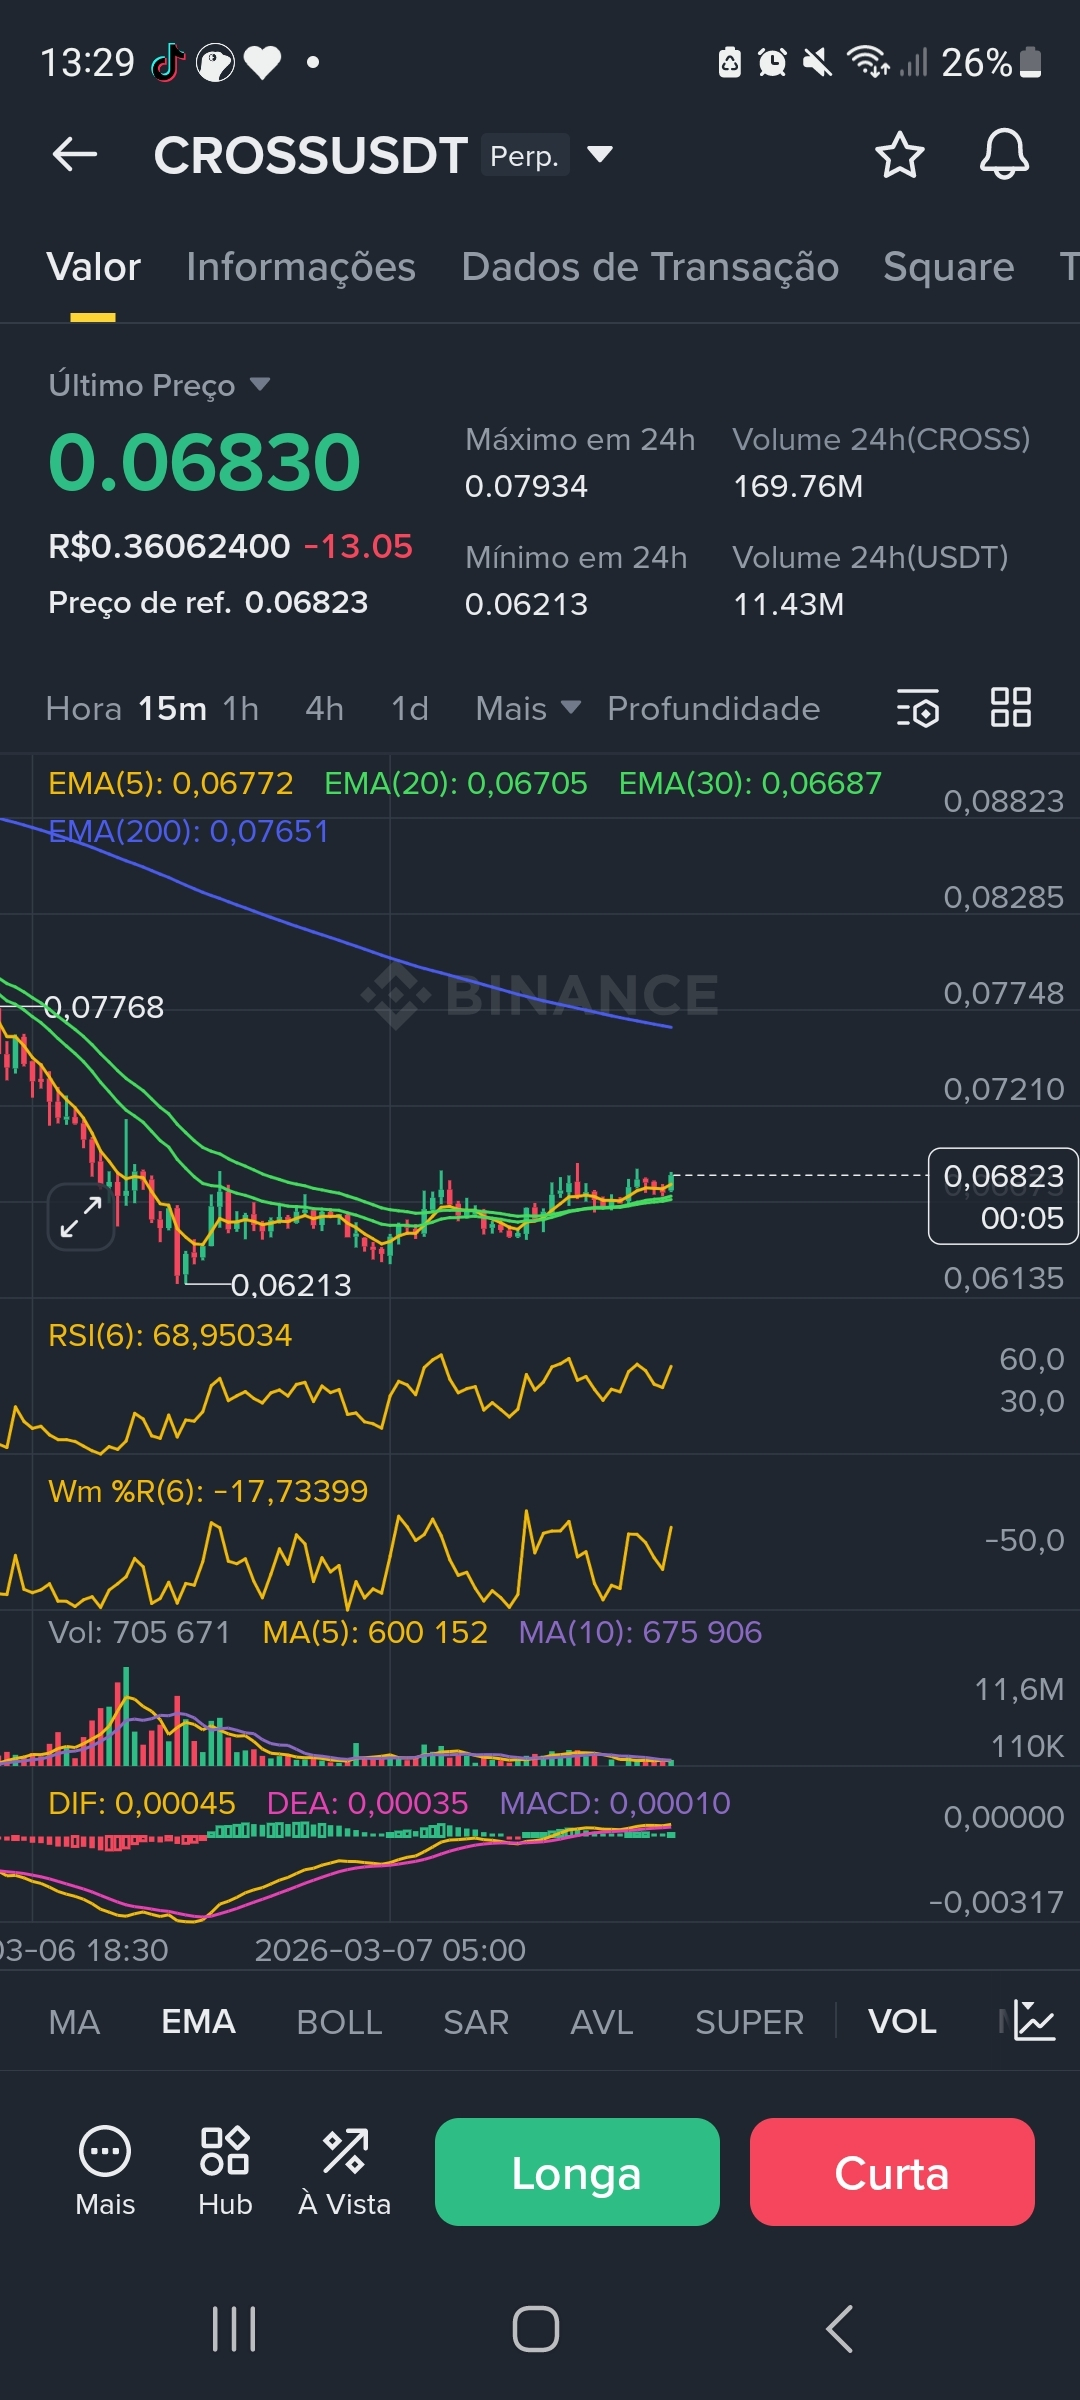
Task: Tap the MA(5): 600 152 volume label
Action: pos(375,1632)
